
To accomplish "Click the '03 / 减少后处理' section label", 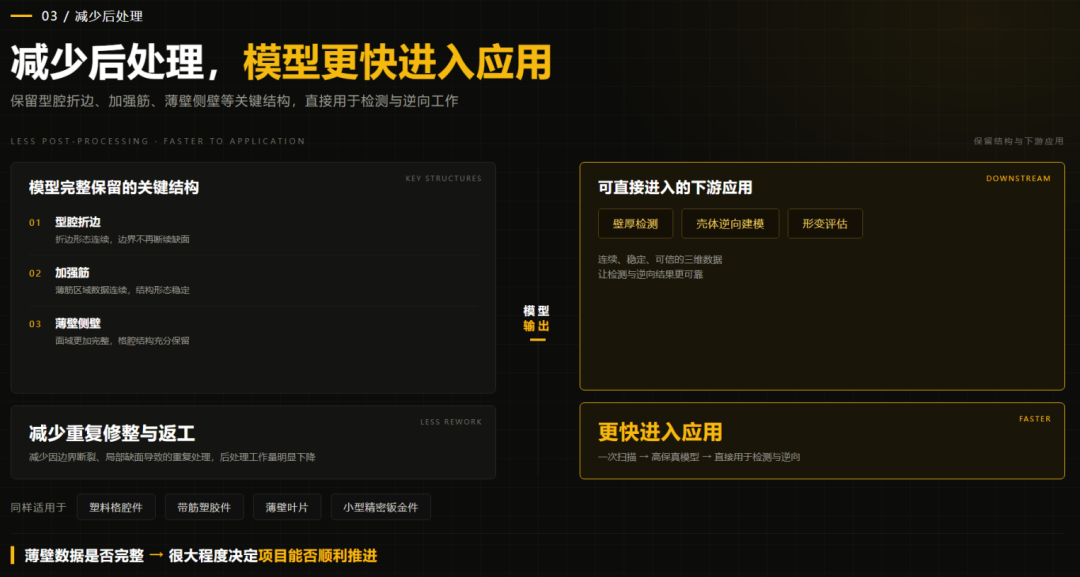I will coord(92,16).
